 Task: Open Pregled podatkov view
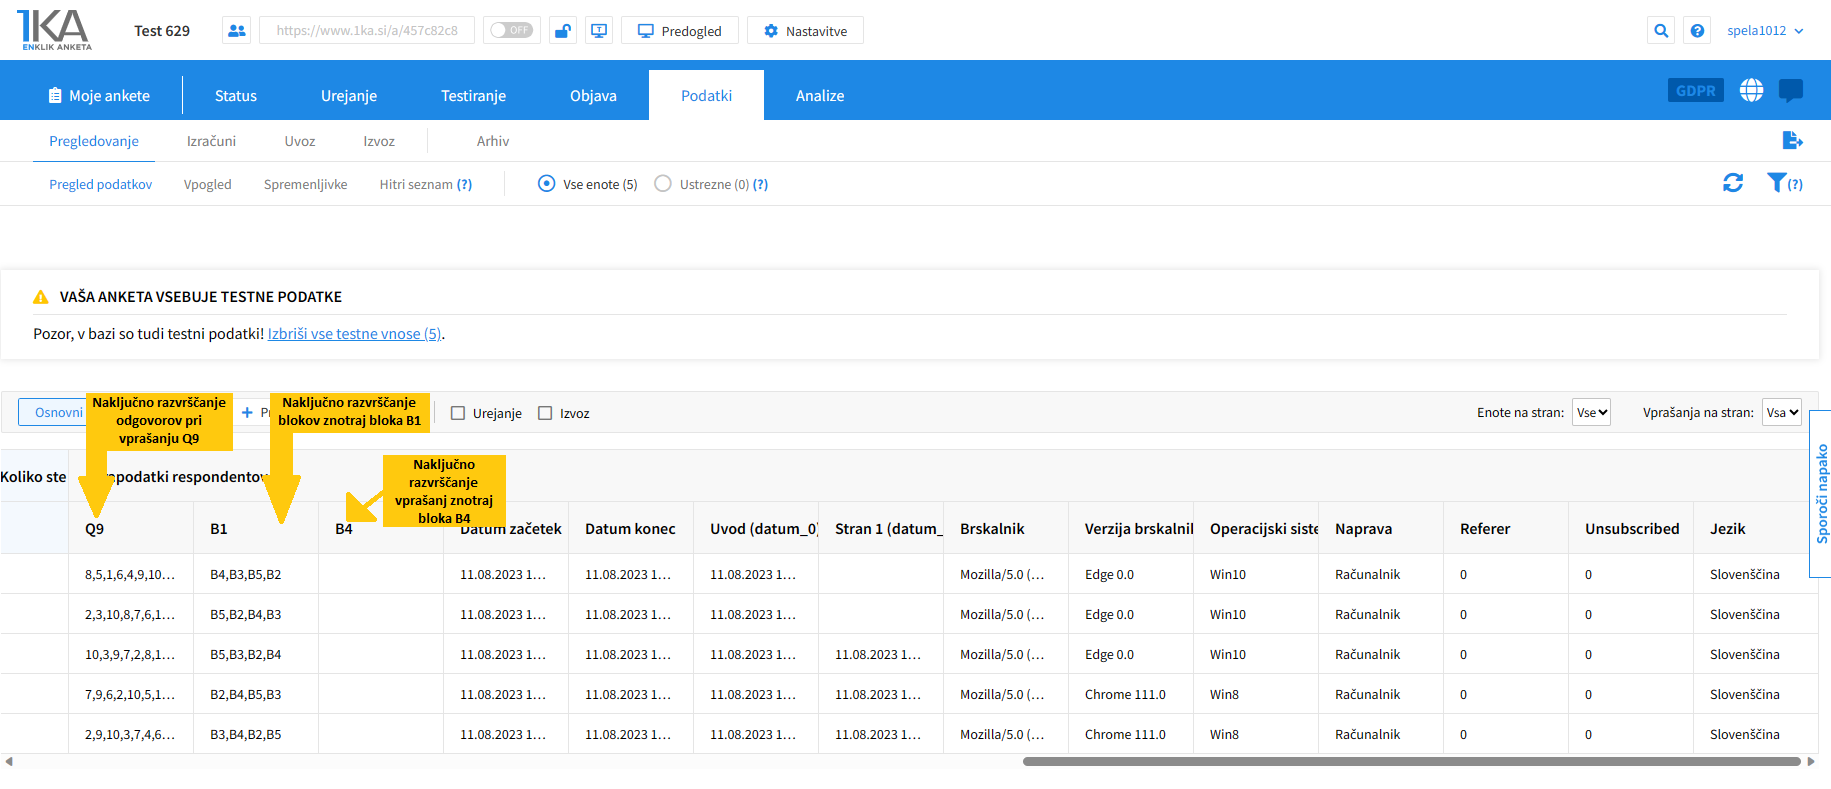tap(101, 184)
